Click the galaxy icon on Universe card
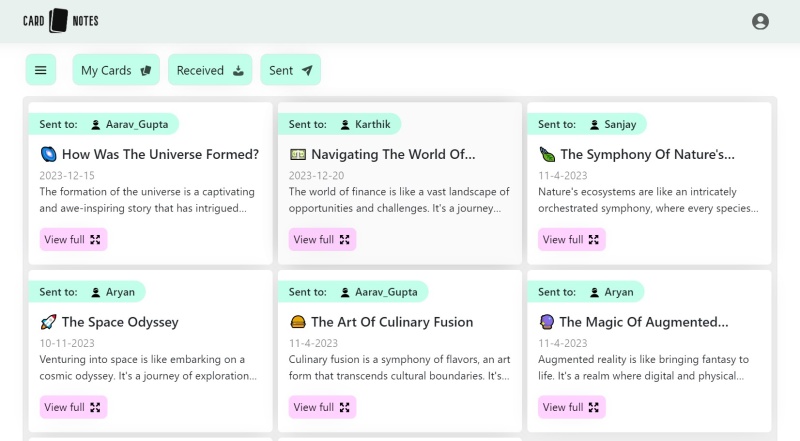This screenshot has height=441, width=800. point(48,155)
